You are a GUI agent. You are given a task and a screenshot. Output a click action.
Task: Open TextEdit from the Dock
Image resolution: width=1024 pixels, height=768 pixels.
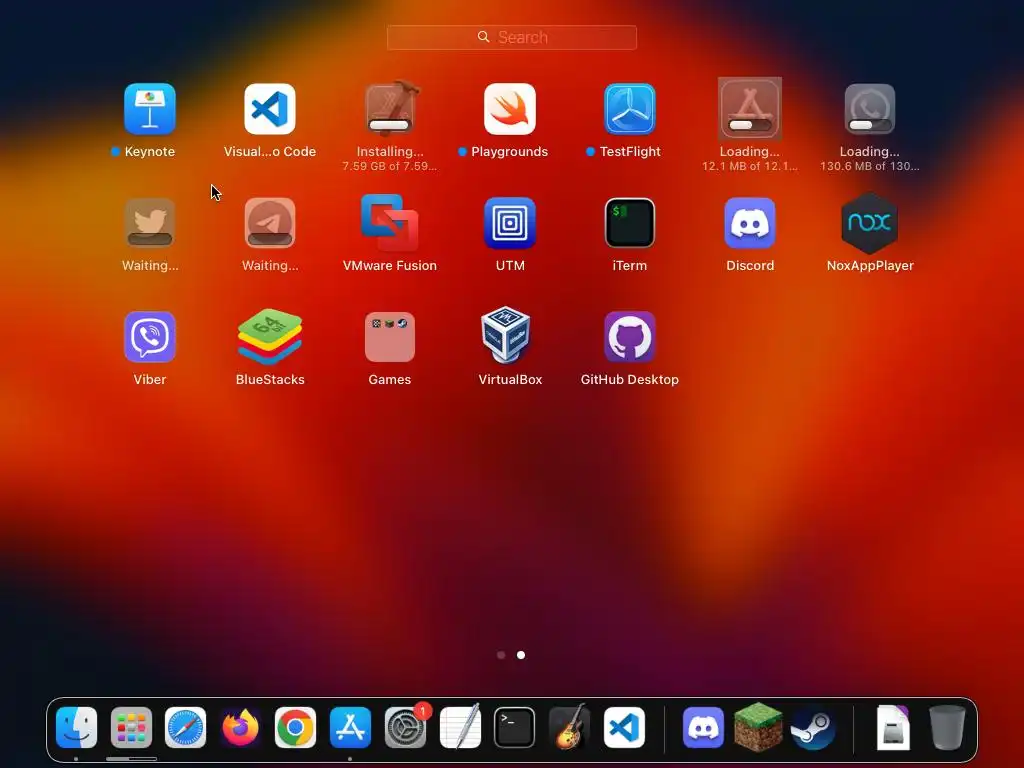click(x=460, y=726)
